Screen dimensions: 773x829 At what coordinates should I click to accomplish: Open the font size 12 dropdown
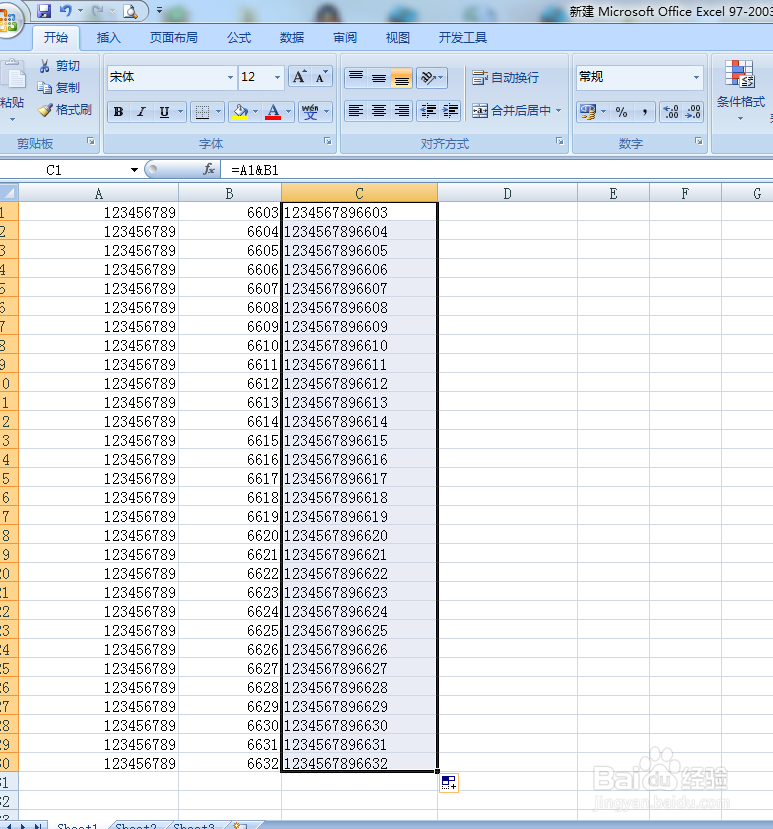click(x=277, y=77)
